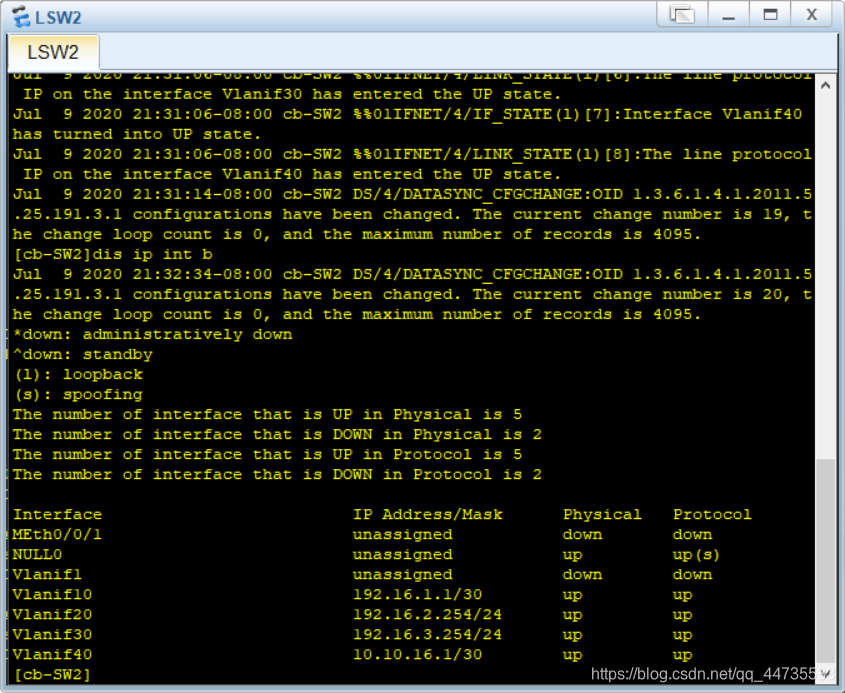845x693 pixels.
Task: Select the Vlanif1 interface name
Action: click(x=47, y=574)
